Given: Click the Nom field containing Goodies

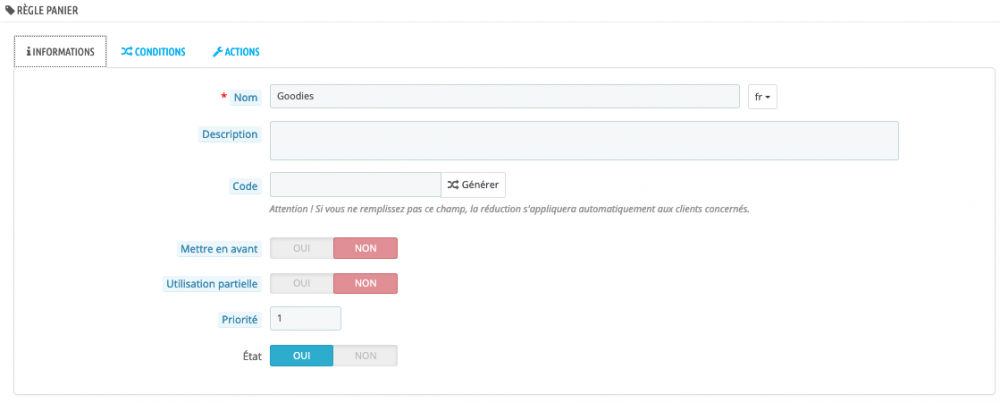Looking at the screenshot, I should pos(504,97).
